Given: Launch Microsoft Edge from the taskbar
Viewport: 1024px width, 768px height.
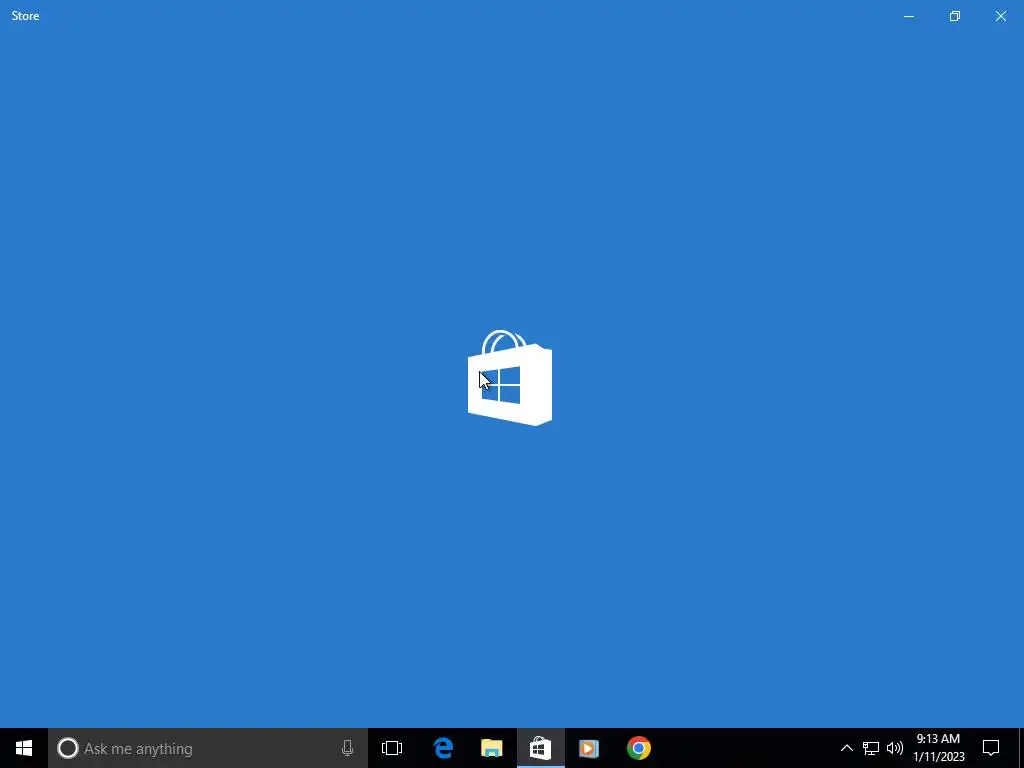Looking at the screenshot, I should (x=443, y=748).
